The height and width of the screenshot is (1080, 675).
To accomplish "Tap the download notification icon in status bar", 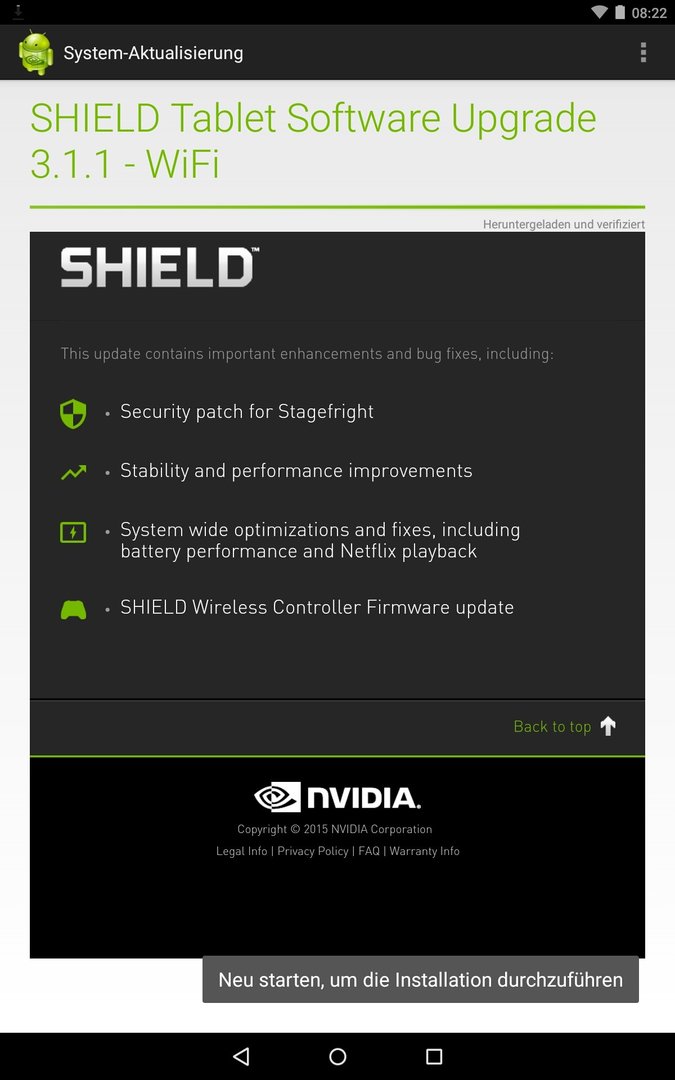I will pyautogui.click(x=19, y=12).
